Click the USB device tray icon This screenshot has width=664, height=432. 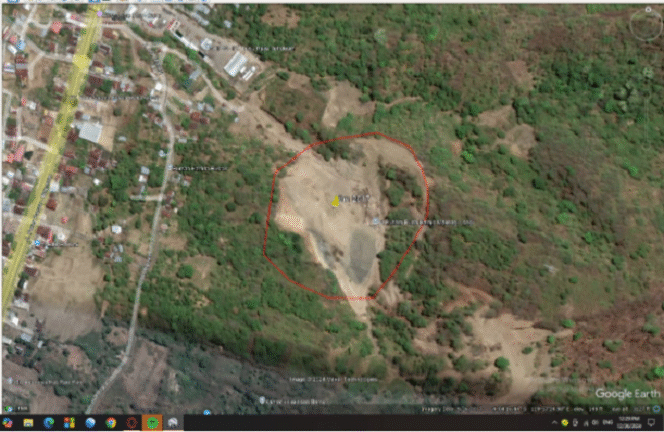coord(575,423)
